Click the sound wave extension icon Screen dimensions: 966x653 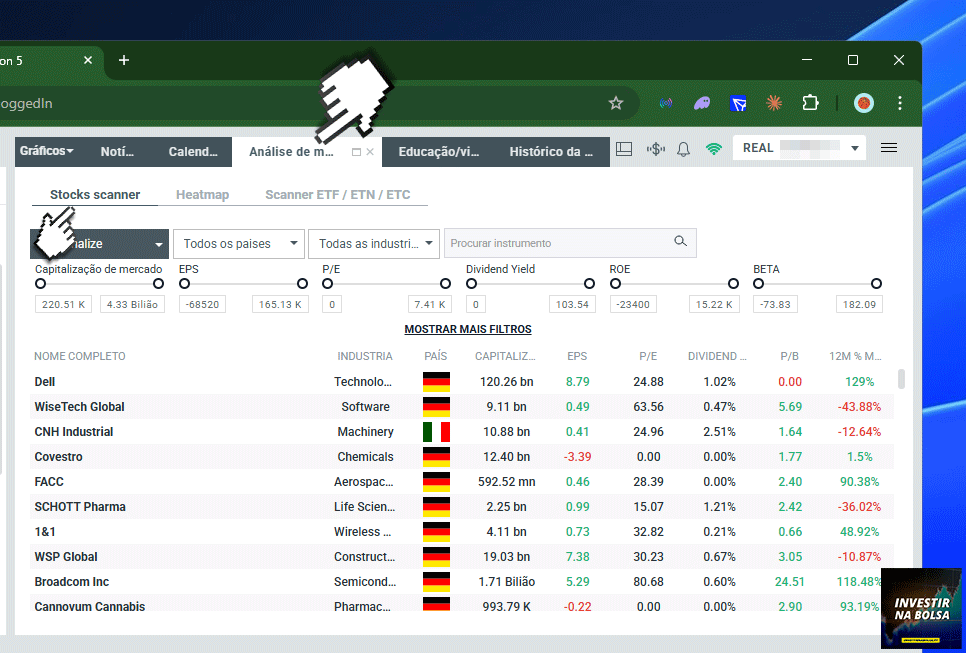click(x=666, y=103)
